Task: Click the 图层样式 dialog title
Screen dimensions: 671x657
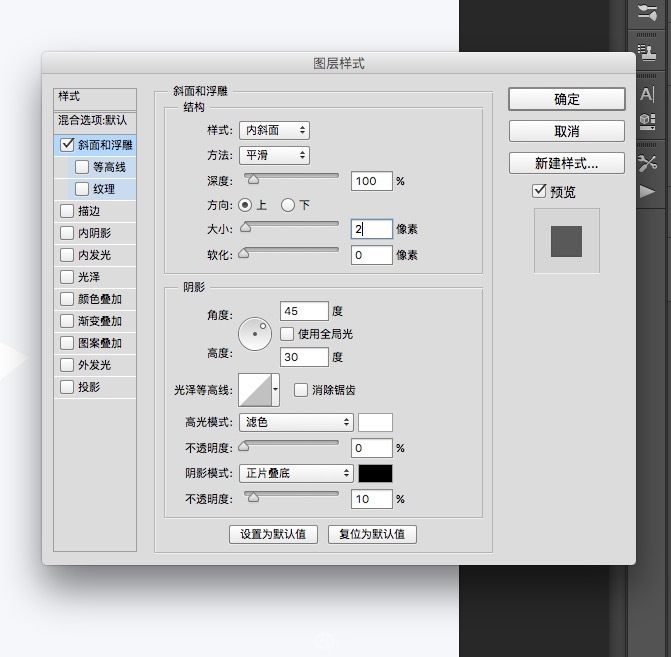Action: 339,63
